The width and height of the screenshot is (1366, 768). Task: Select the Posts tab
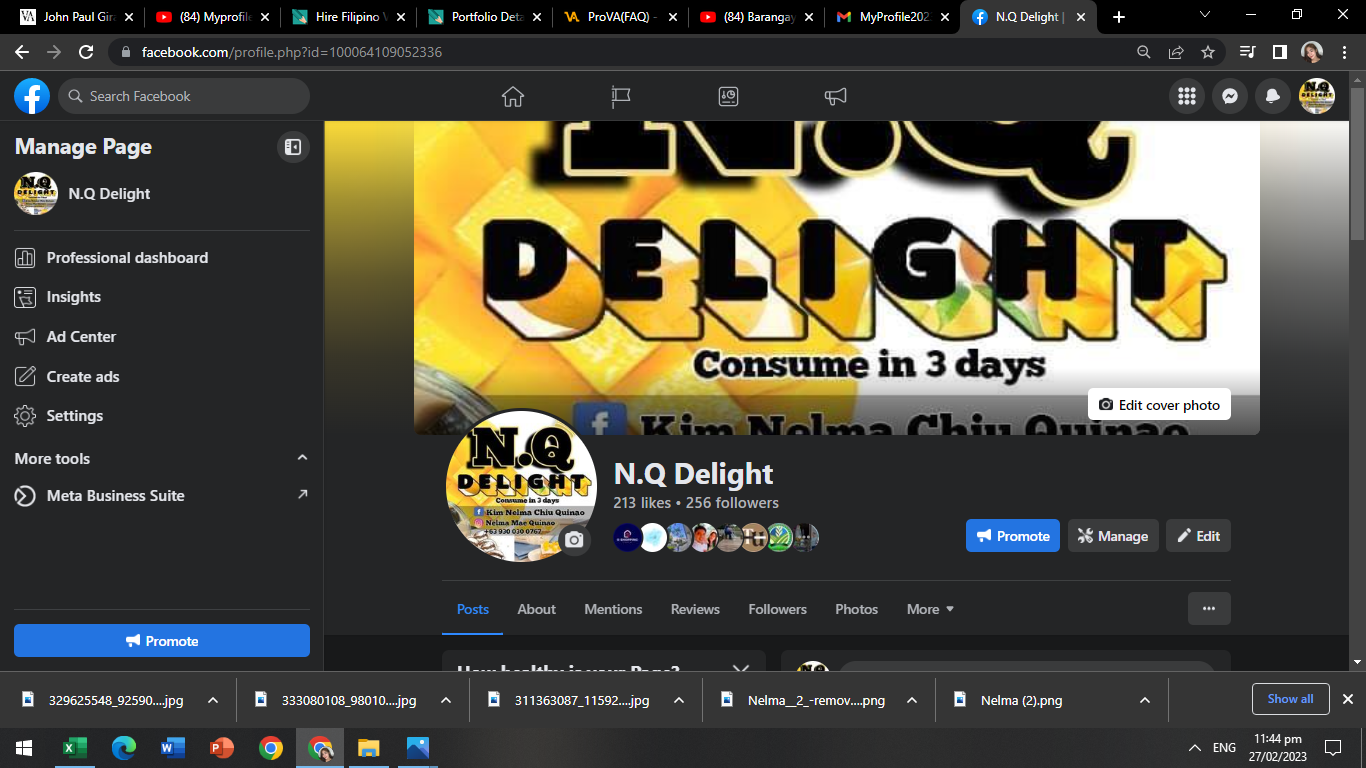coord(473,609)
